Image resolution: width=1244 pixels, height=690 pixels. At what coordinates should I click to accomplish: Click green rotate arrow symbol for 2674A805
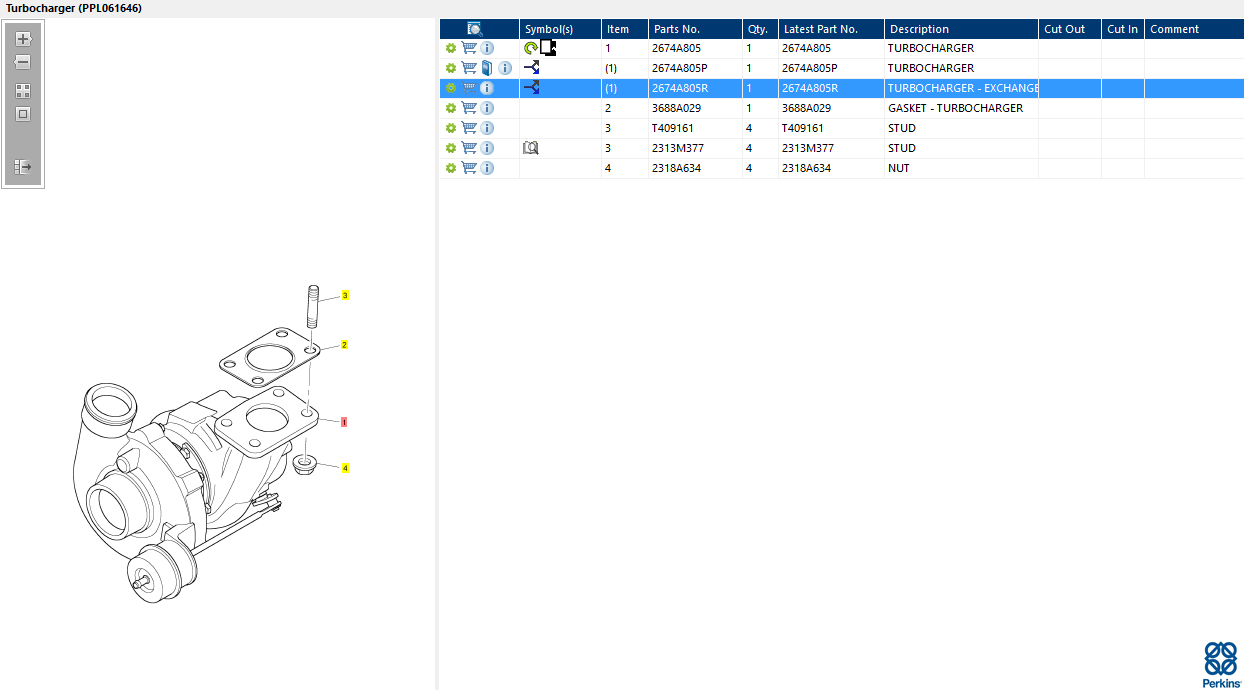531,48
